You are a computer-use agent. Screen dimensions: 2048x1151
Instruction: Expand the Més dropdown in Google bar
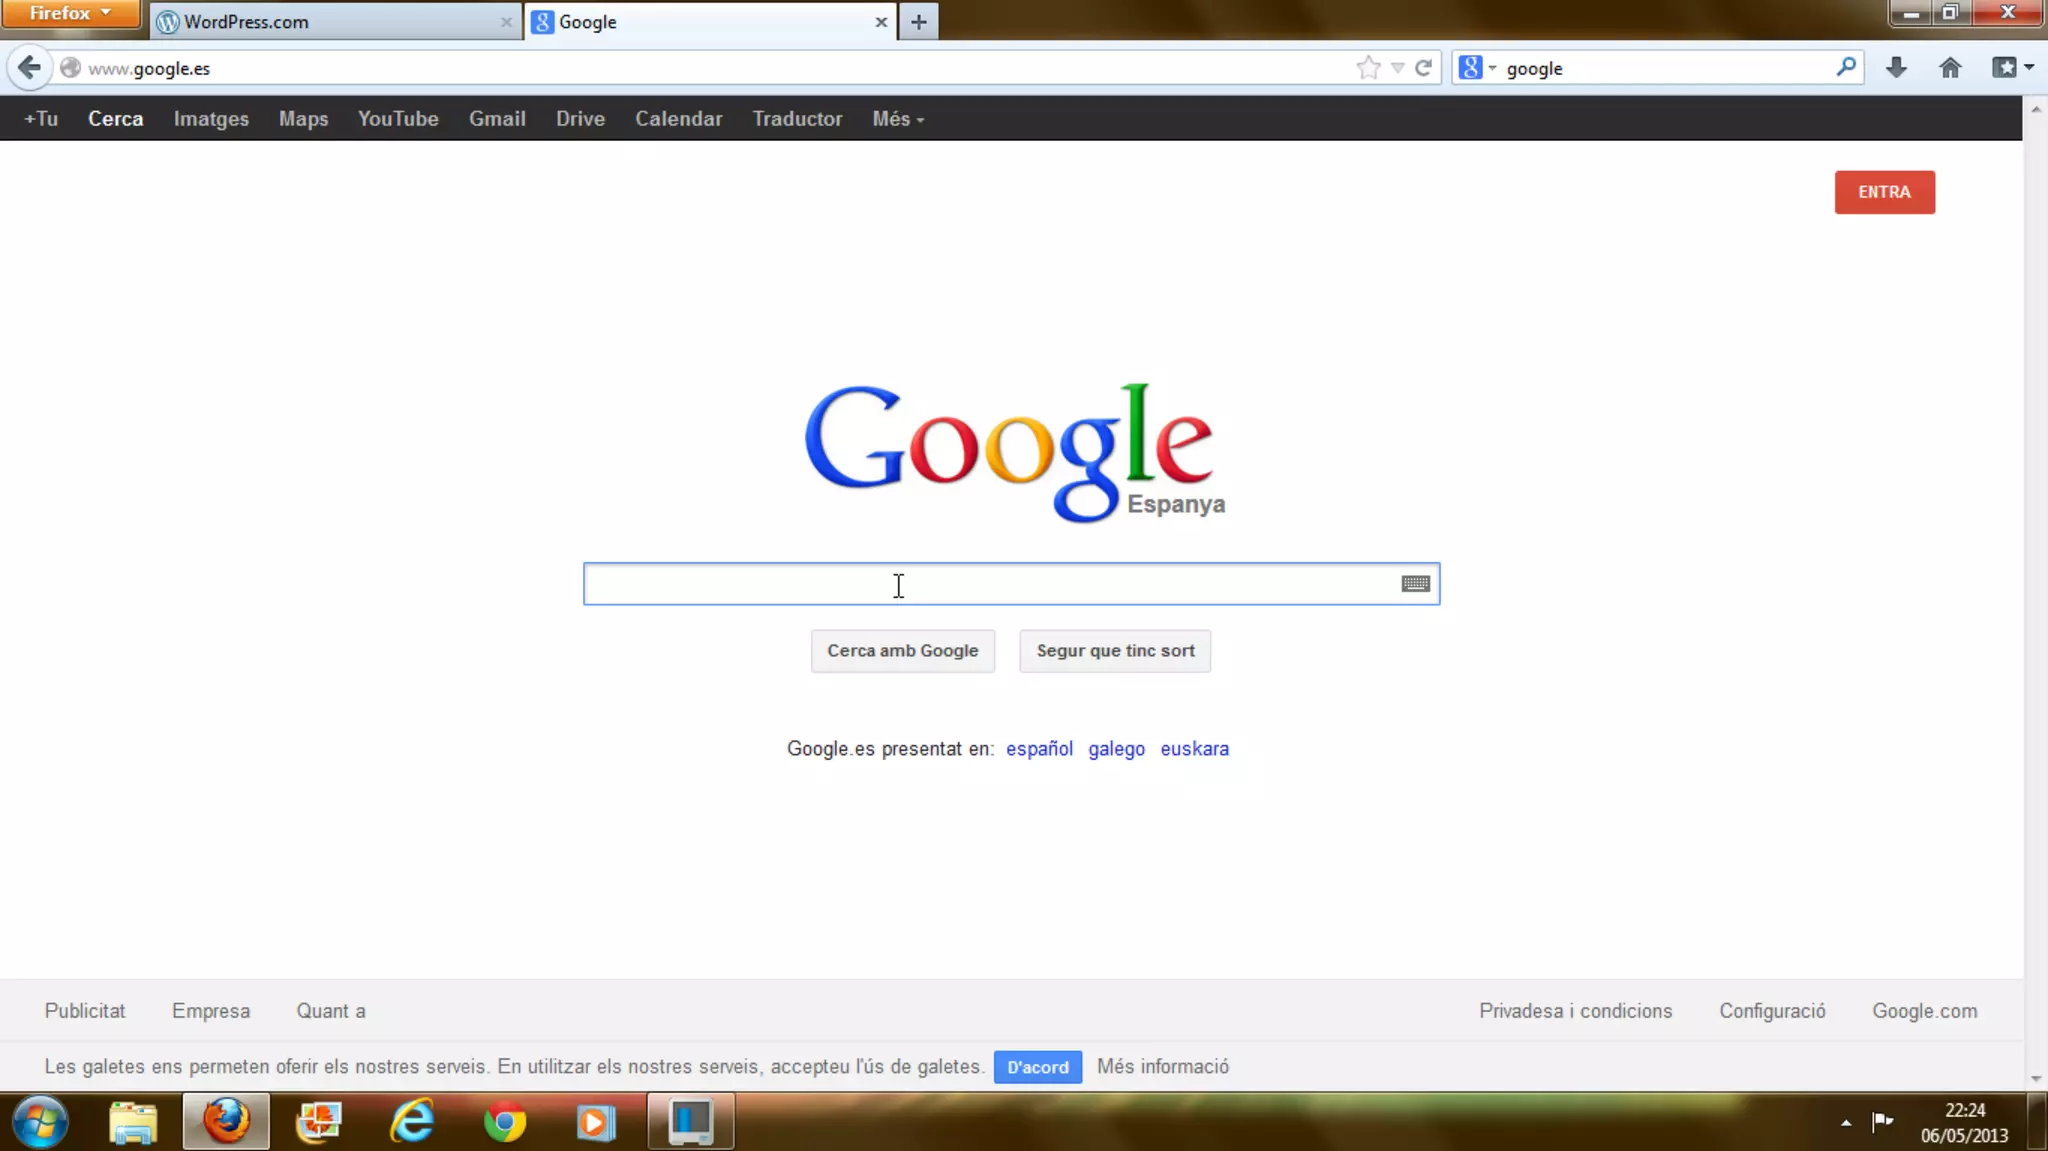(x=897, y=119)
